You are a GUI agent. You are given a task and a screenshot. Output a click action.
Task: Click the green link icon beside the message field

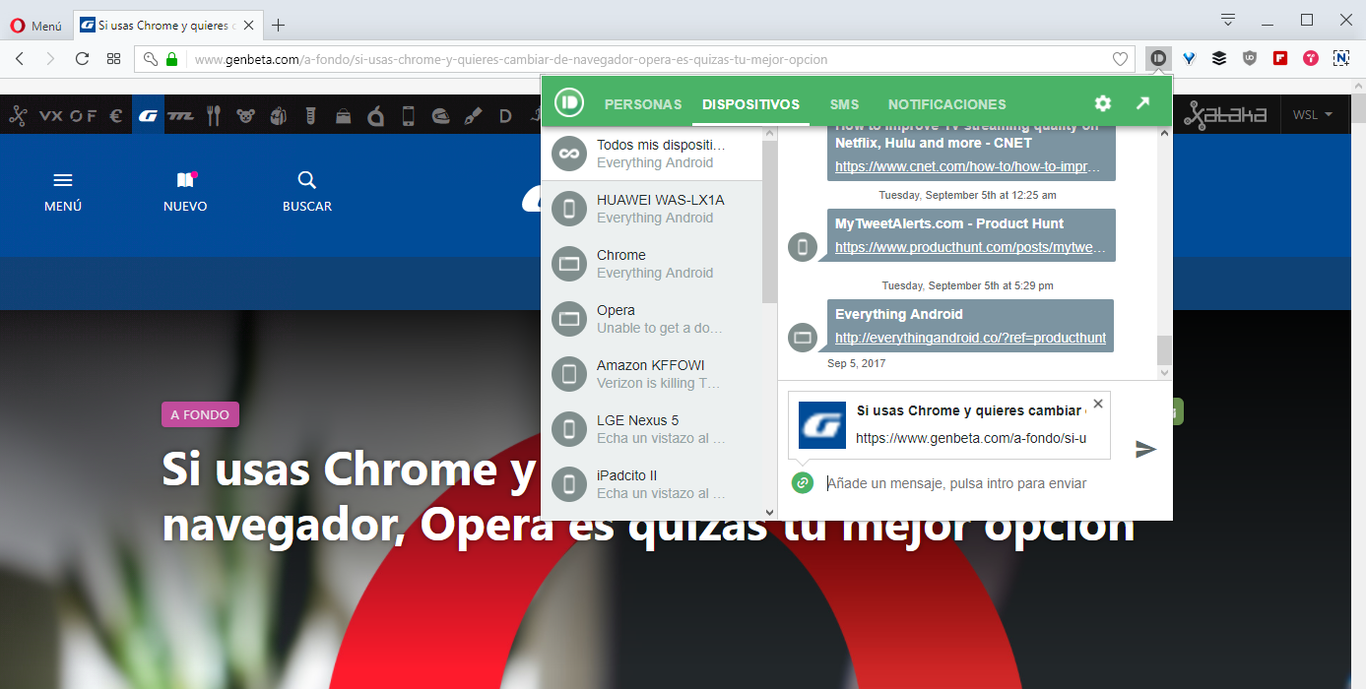803,483
